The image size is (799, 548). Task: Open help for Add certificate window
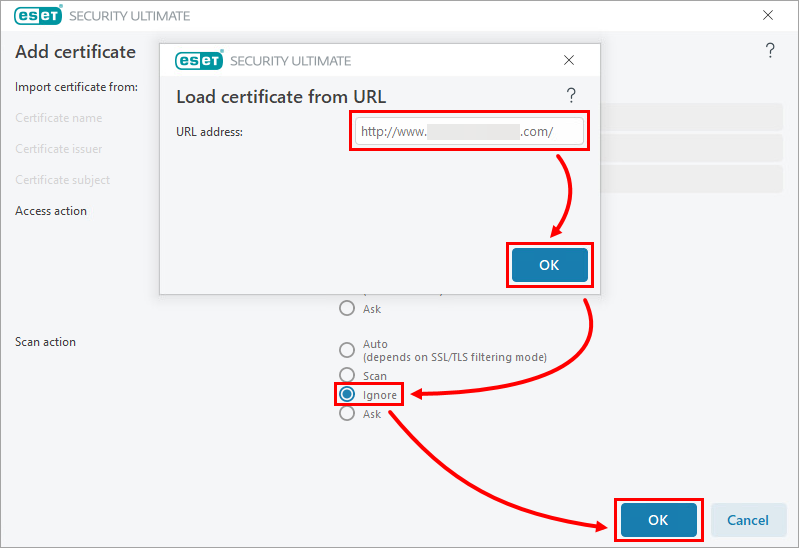[770, 51]
